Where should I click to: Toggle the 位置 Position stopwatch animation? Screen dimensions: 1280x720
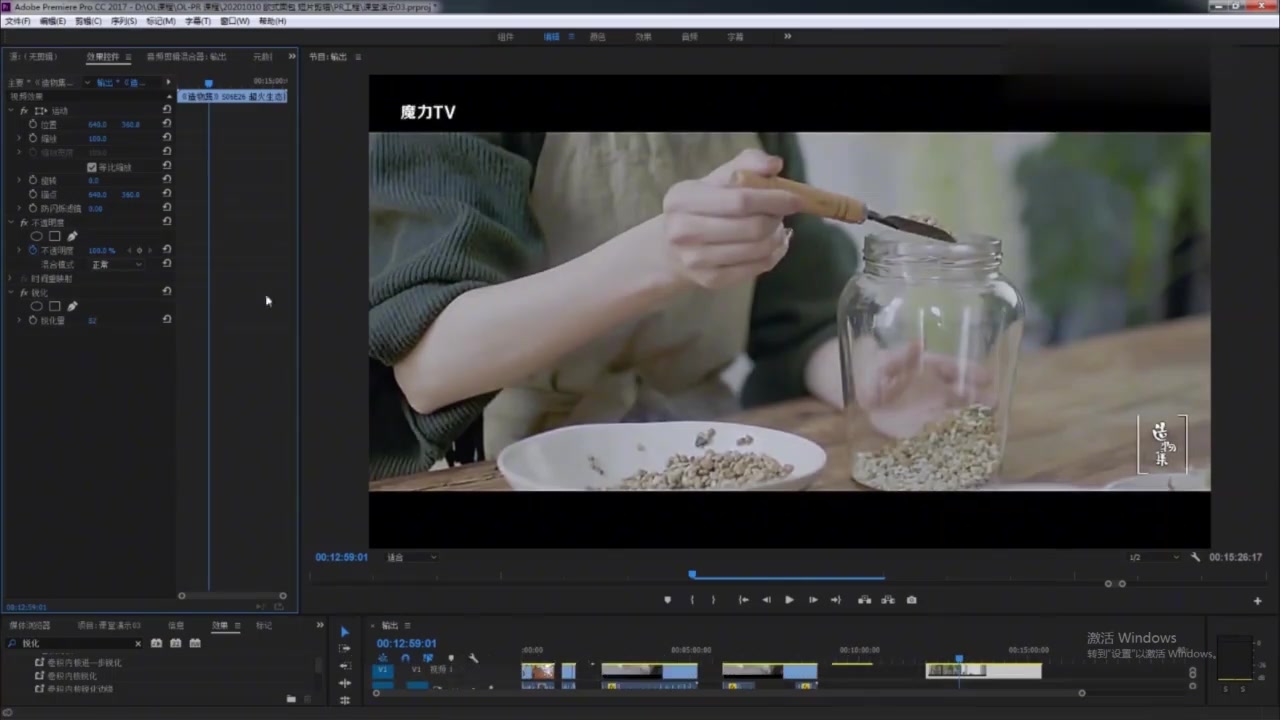click(33, 124)
